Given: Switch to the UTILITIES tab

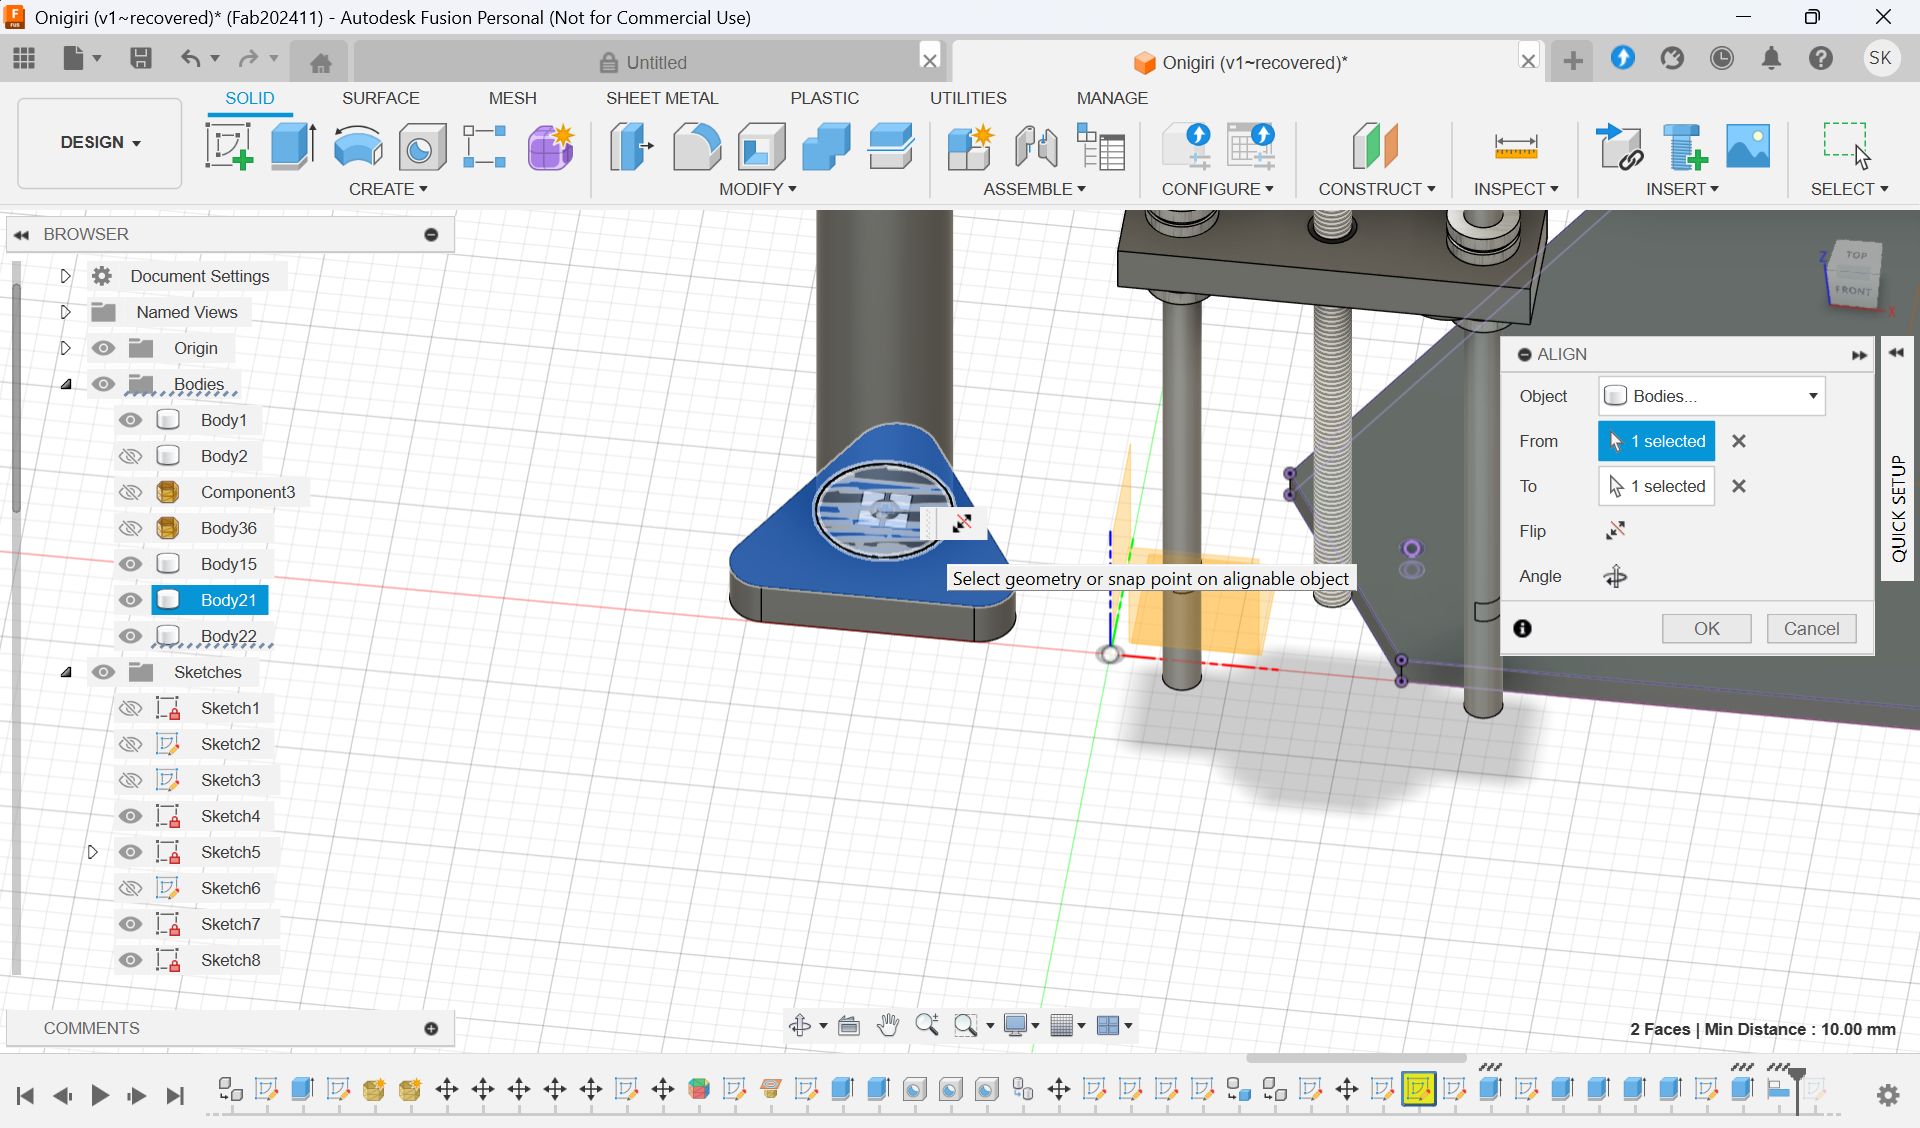Looking at the screenshot, I should click(x=968, y=98).
